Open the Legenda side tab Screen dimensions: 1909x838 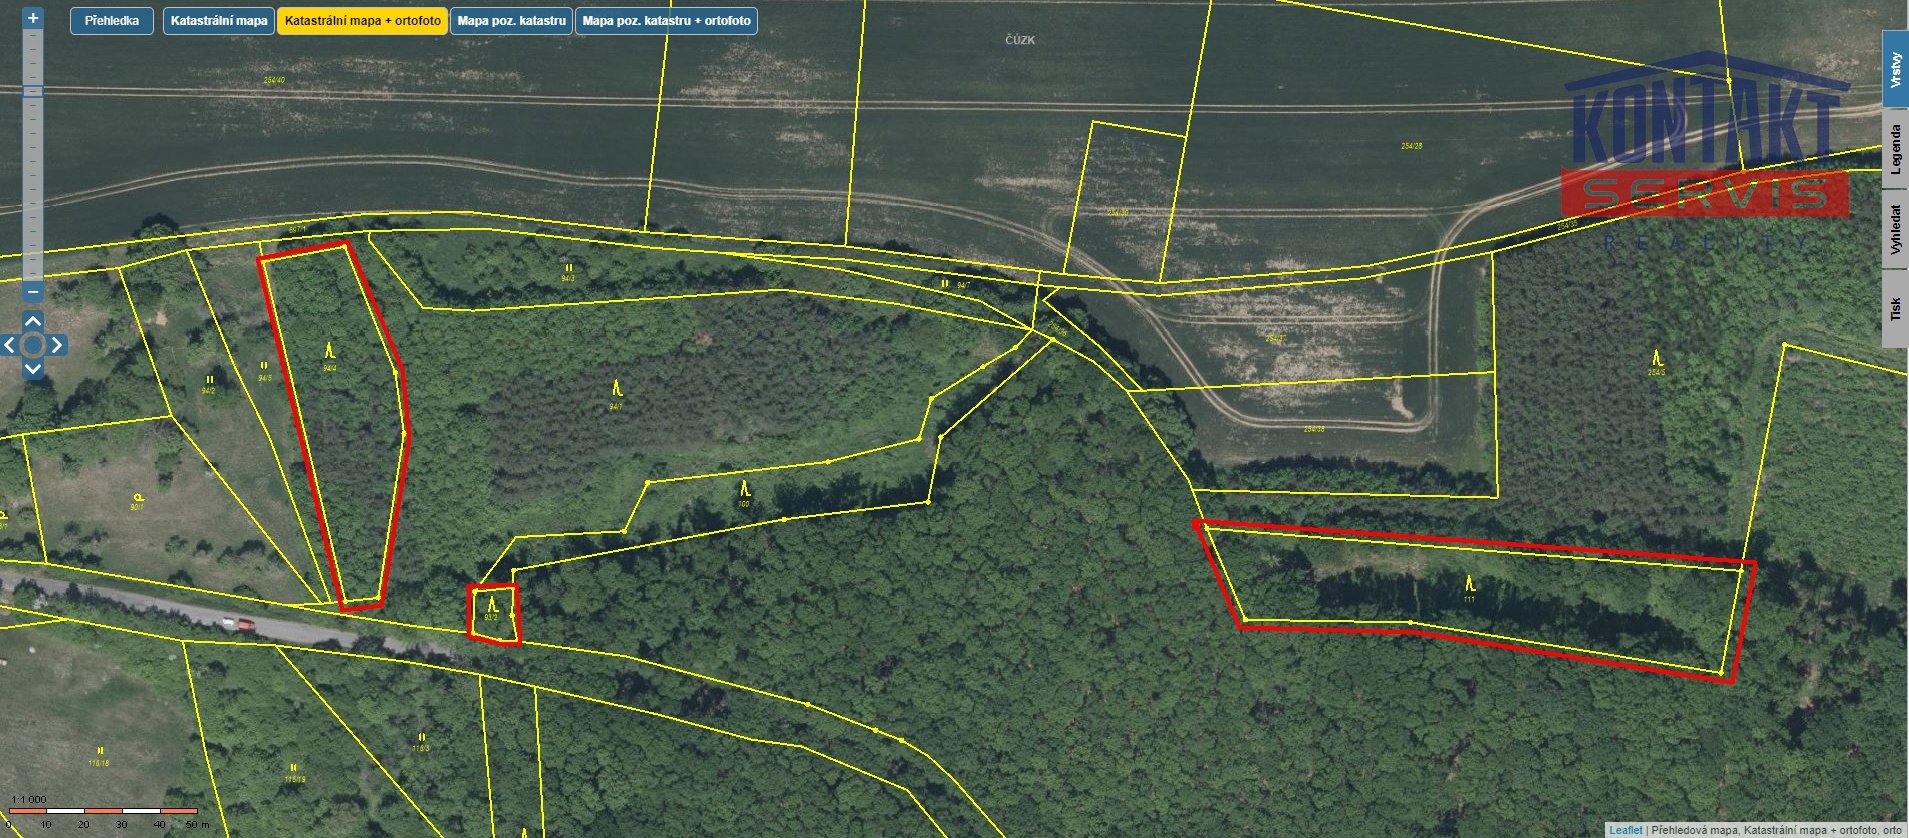pos(1895,150)
